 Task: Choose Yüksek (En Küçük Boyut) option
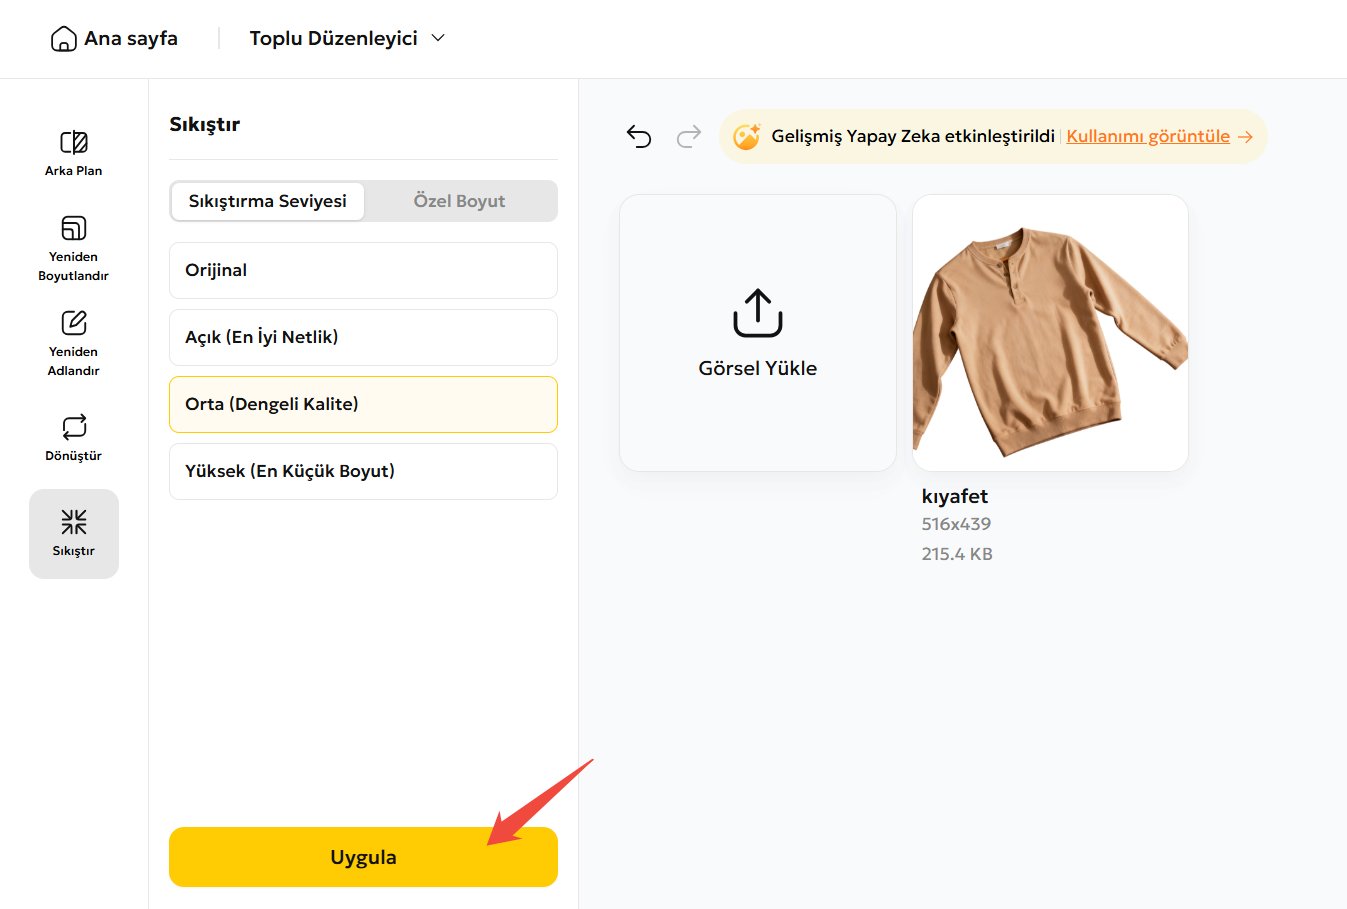tap(363, 471)
